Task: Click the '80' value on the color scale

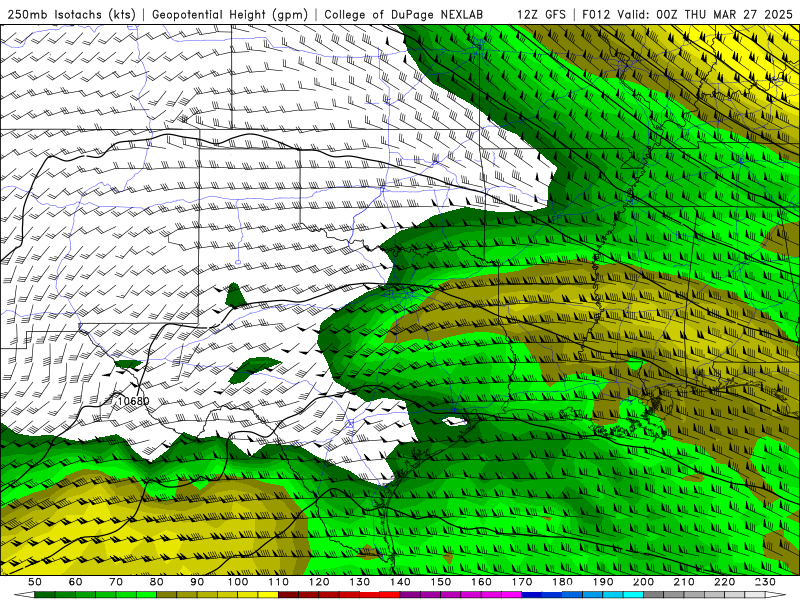Action: click(157, 582)
